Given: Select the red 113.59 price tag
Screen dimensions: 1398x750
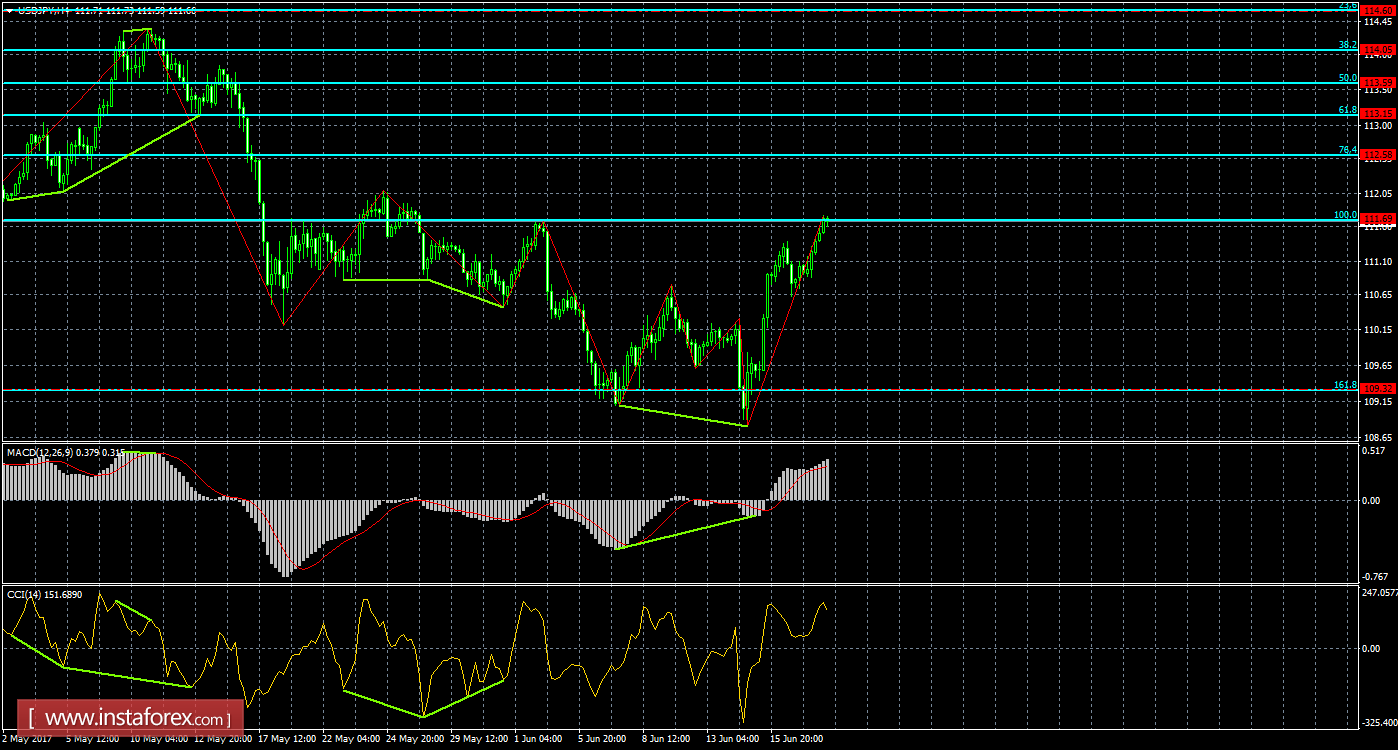Looking at the screenshot, I should click(x=1380, y=80).
